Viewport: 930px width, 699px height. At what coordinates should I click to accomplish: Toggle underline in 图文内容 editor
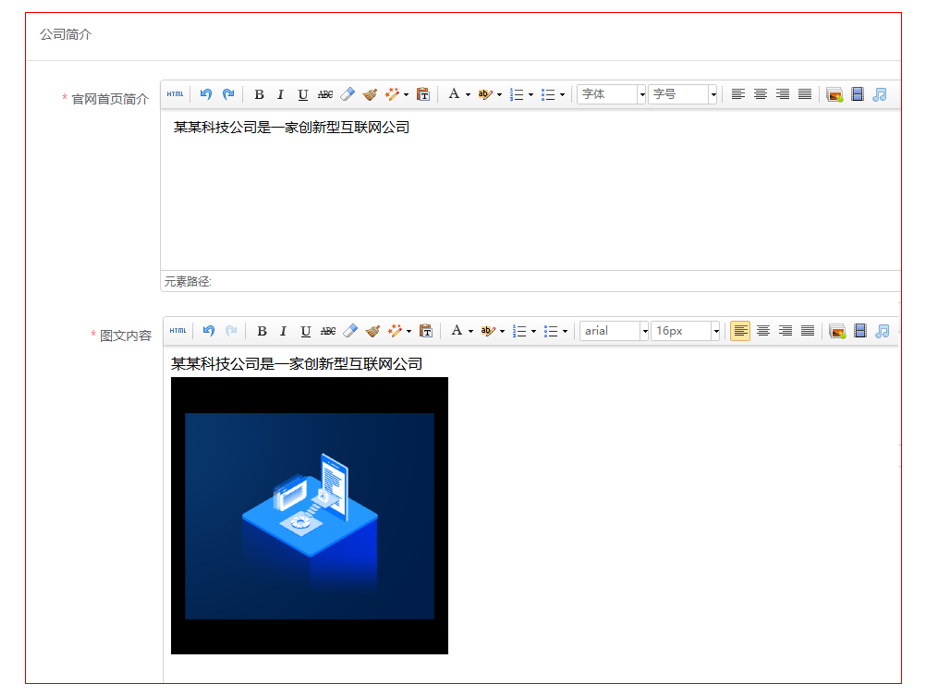pos(305,331)
